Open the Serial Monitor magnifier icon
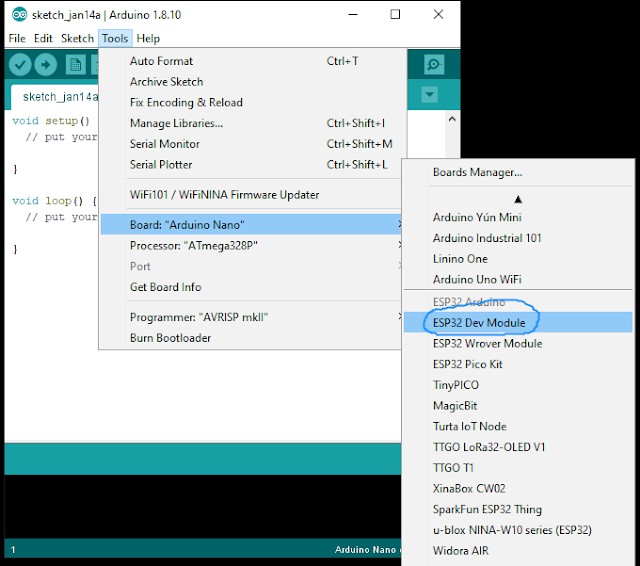This screenshot has width=640, height=566. [x=433, y=64]
